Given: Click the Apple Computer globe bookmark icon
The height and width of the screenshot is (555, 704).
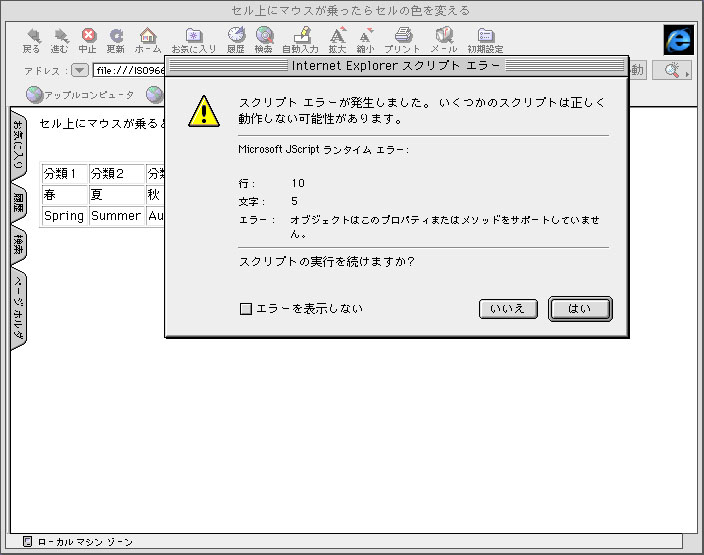Looking at the screenshot, I should pyautogui.click(x=34, y=94).
